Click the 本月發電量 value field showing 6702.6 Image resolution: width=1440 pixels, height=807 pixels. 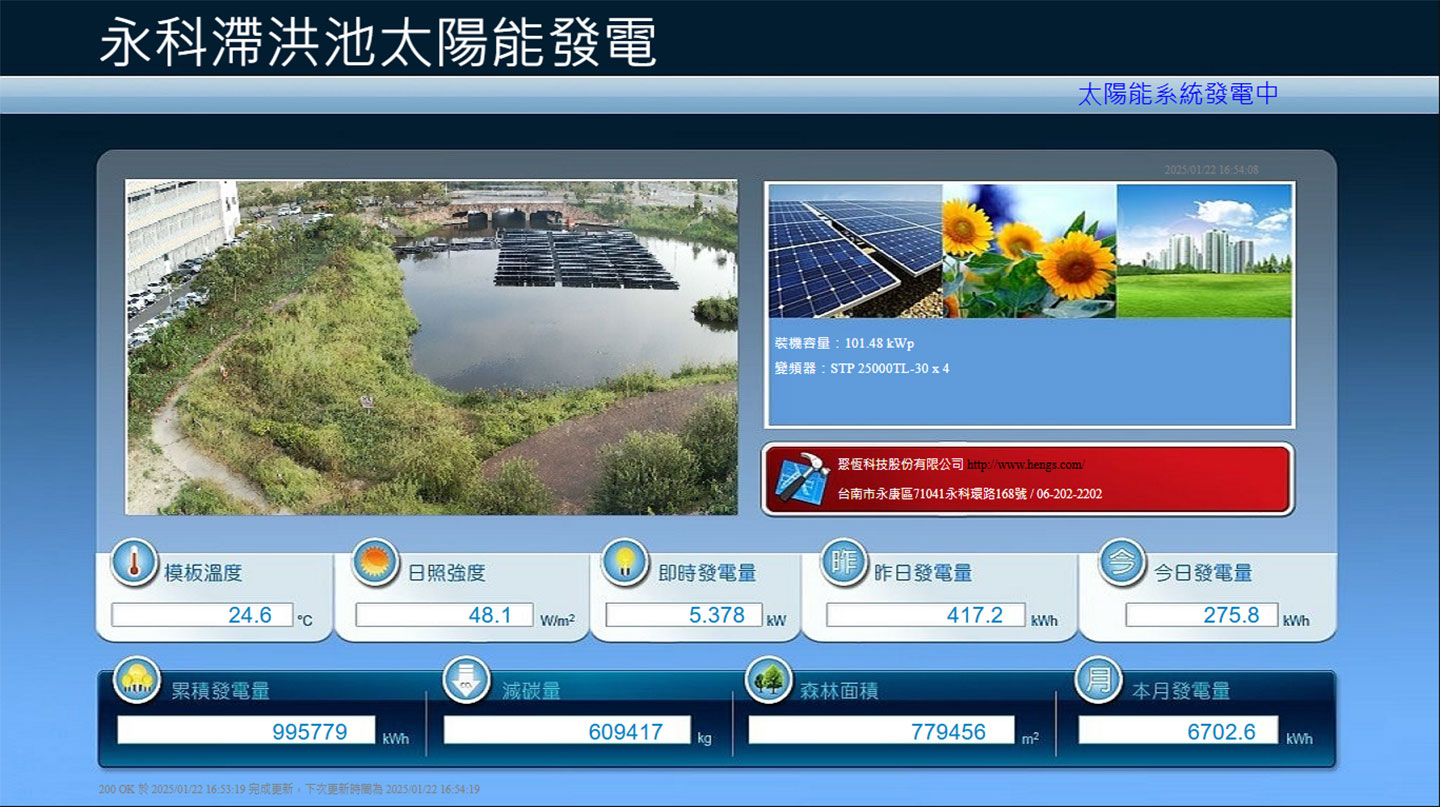click(1178, 731)
